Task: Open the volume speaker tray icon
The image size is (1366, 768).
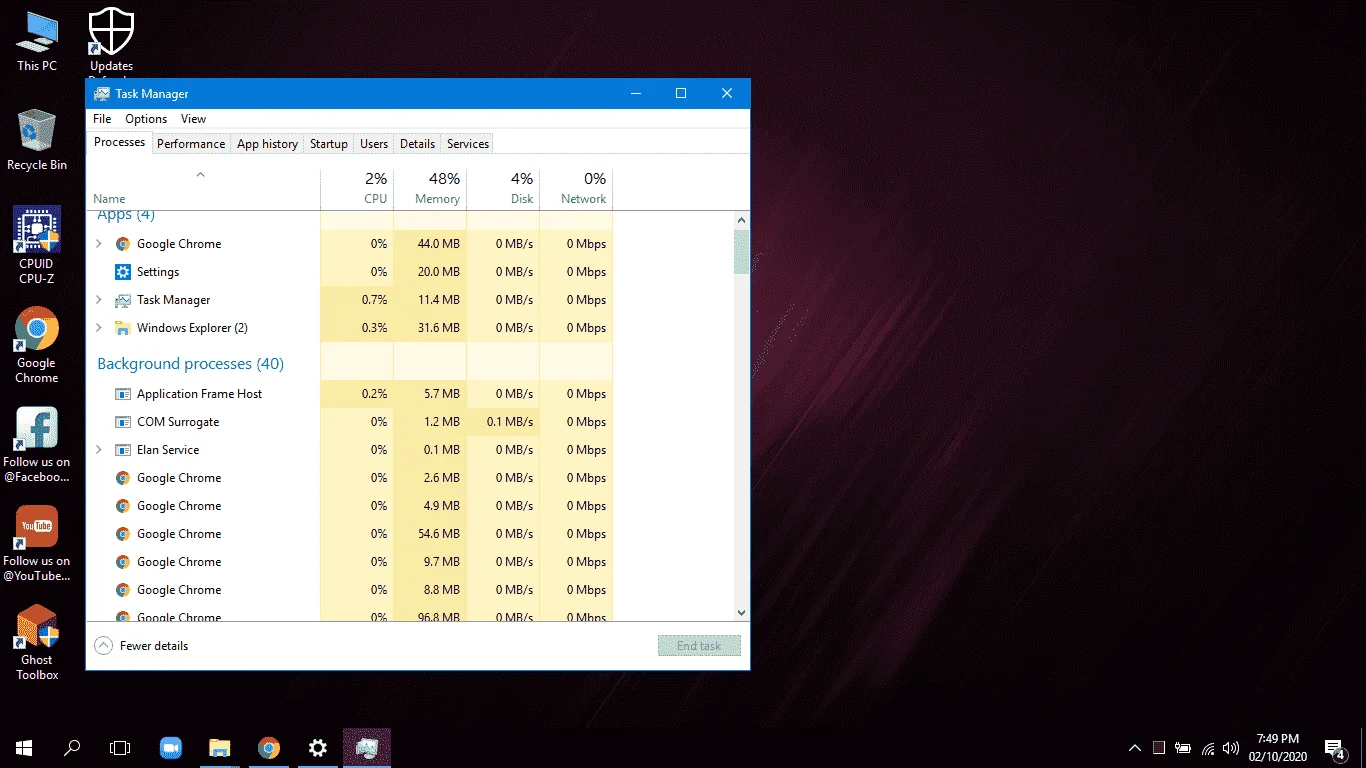Action: pos(1231,748)
